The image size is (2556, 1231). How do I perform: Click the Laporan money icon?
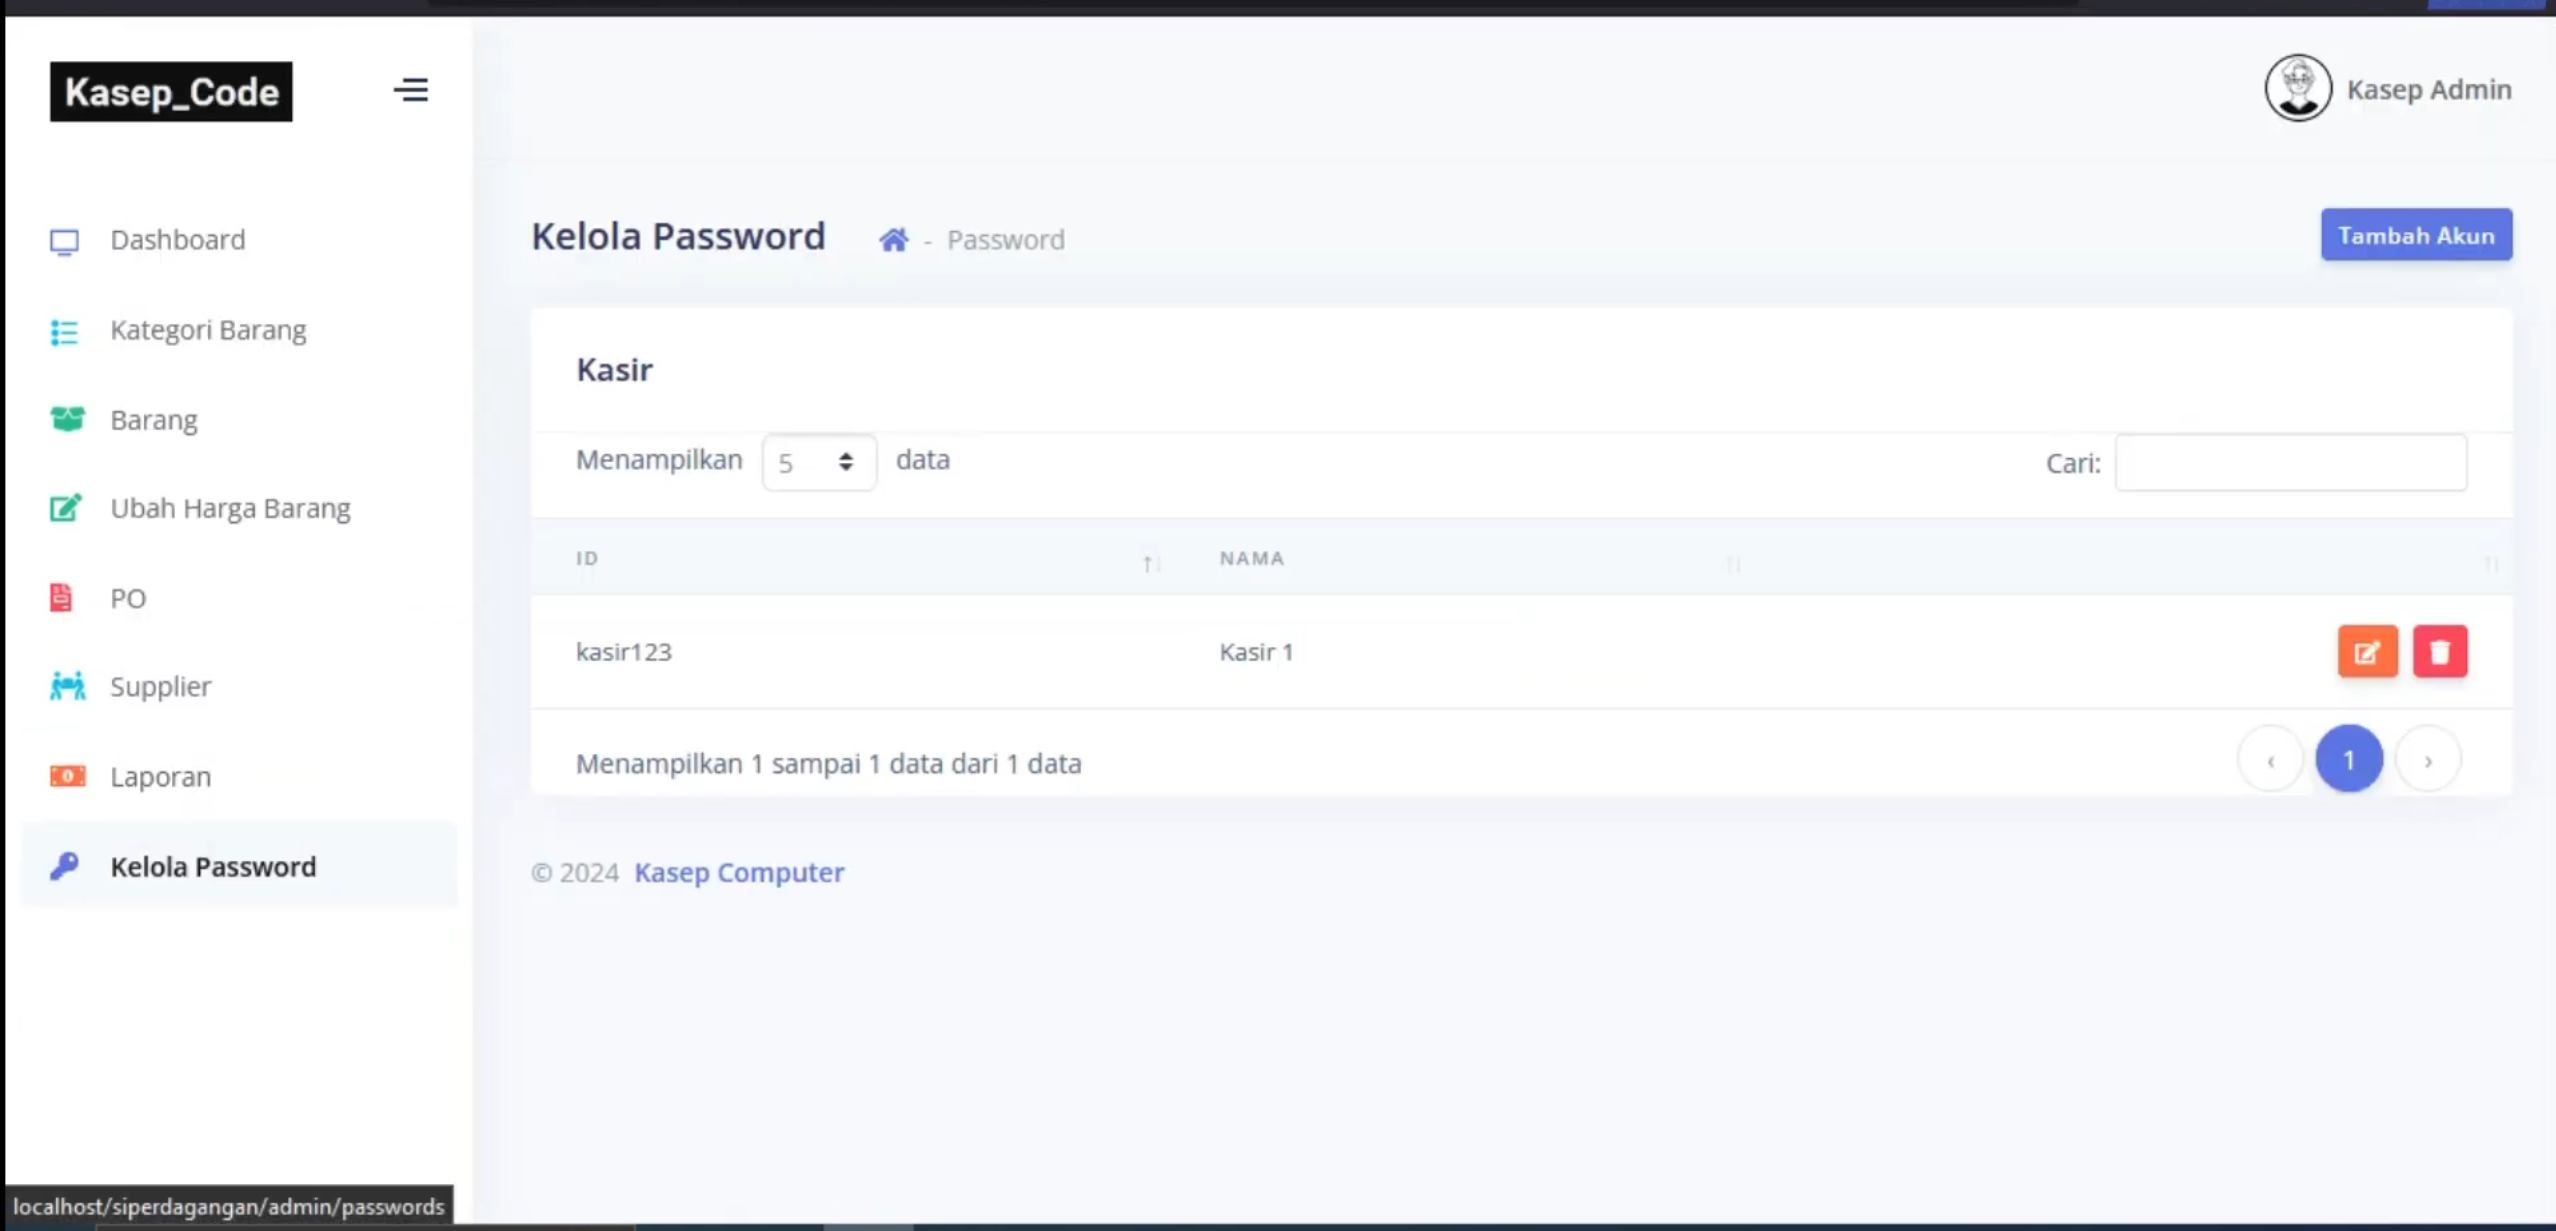click(x=67, y=776)
